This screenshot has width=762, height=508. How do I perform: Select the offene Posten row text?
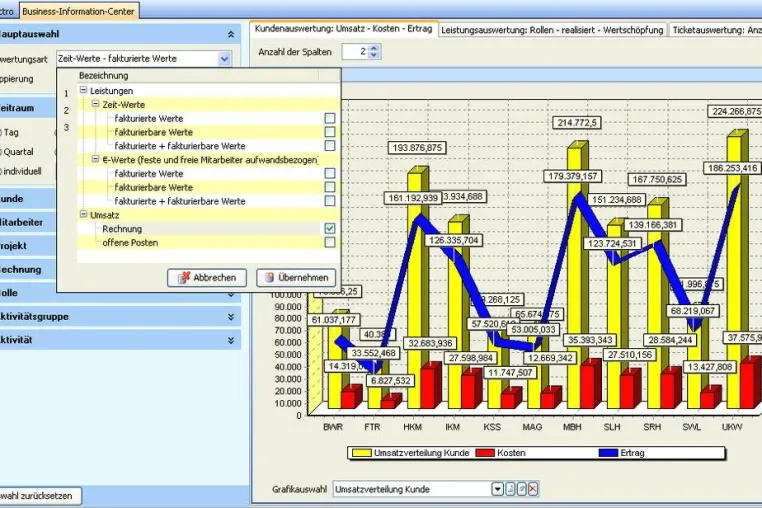coord(130,243)
